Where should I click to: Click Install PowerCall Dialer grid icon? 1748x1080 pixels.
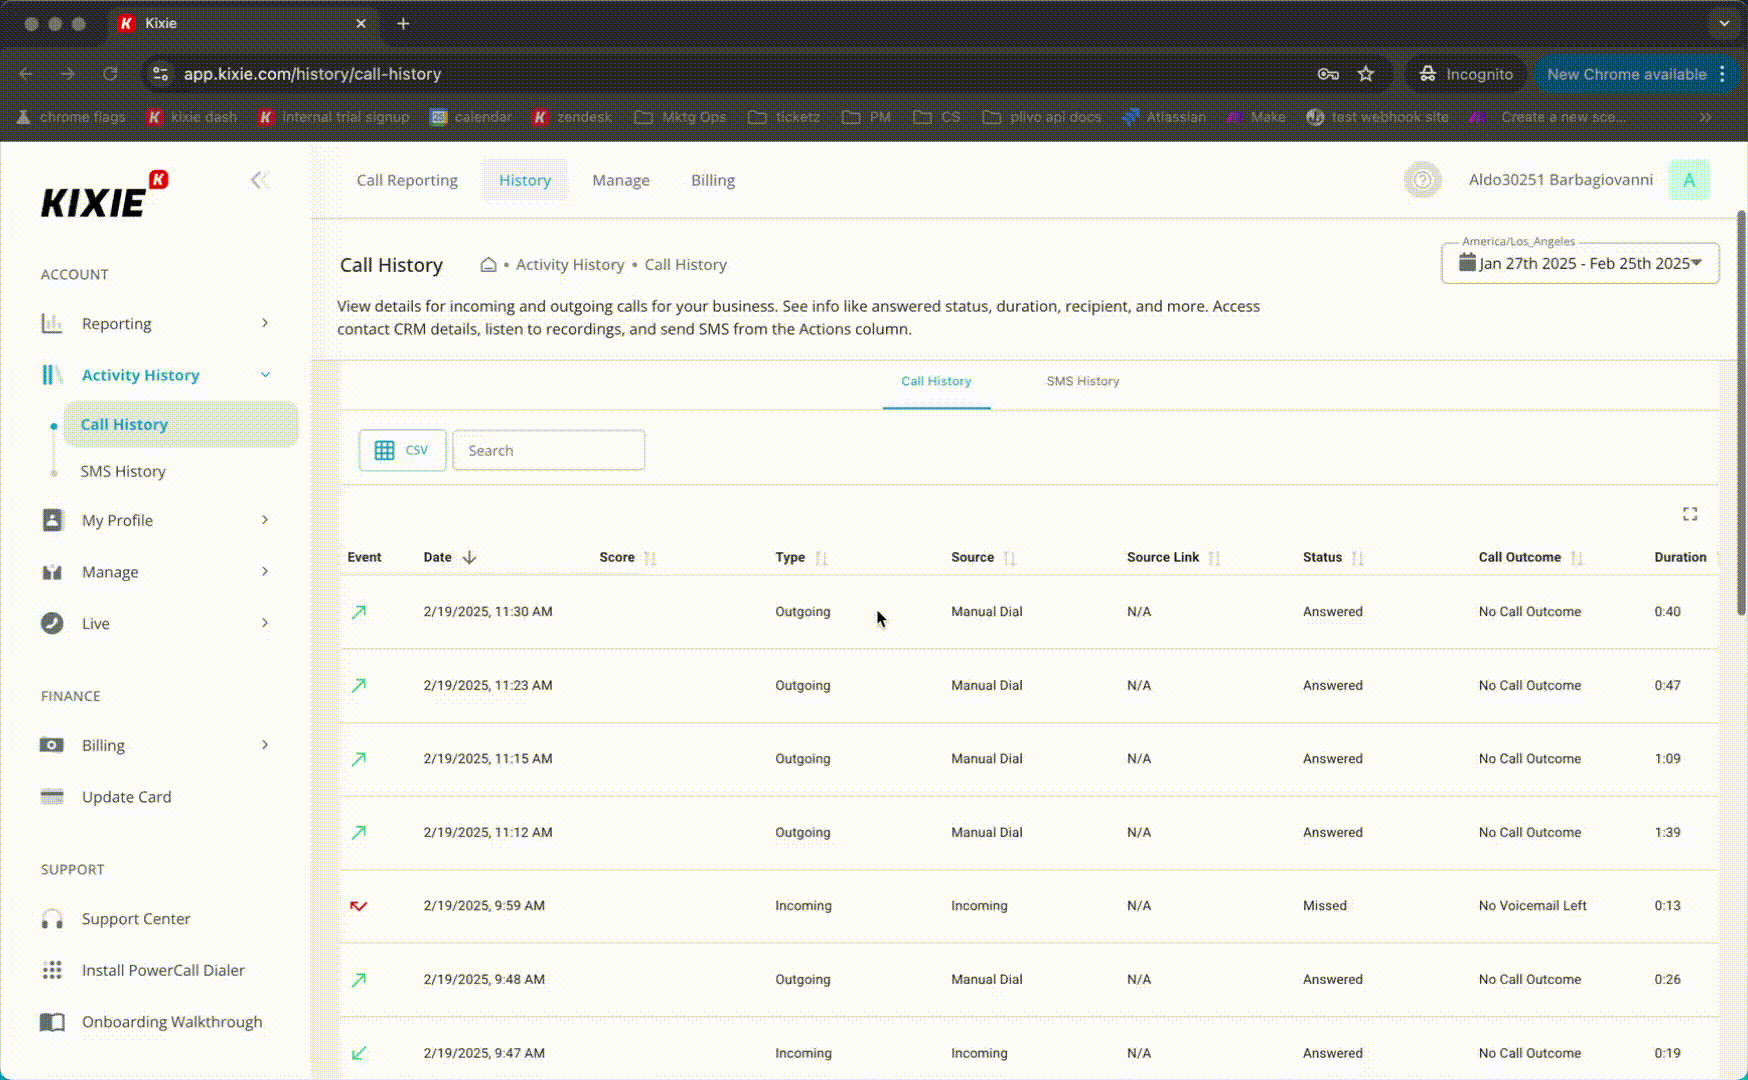[x=52, y=970]
